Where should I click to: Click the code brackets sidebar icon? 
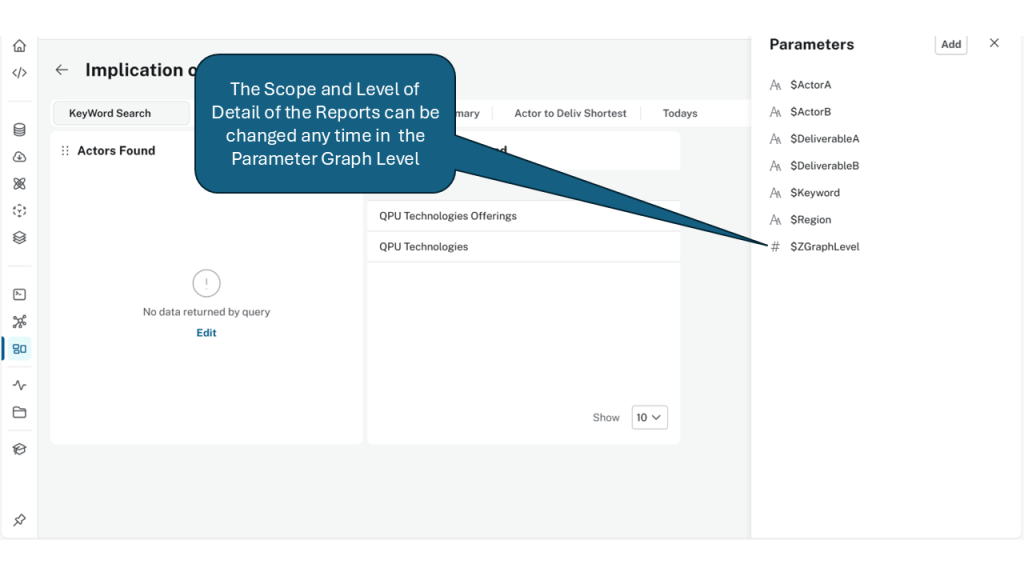[19, 73]
